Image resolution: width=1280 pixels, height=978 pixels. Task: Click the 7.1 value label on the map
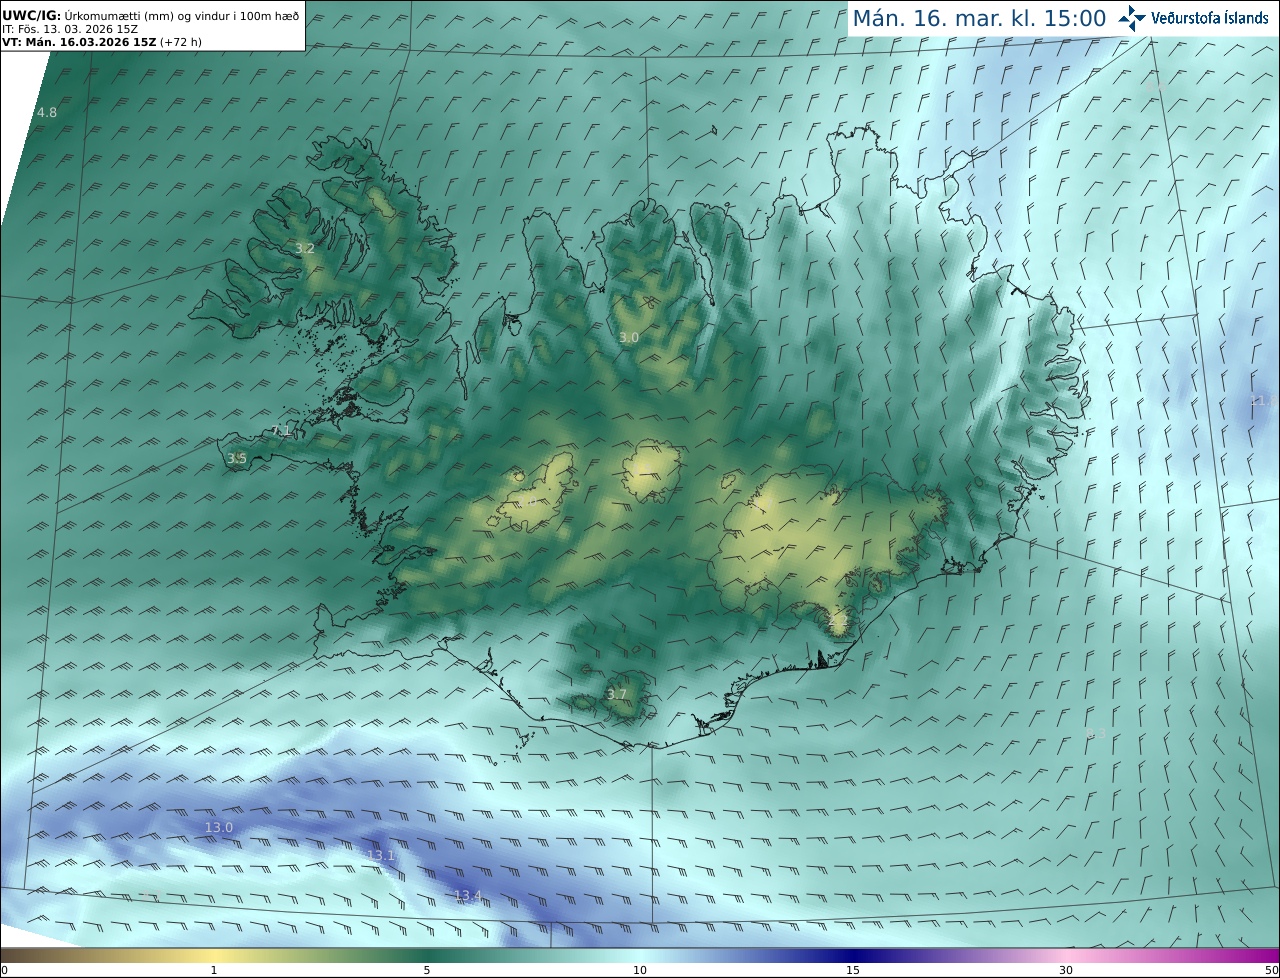click(281, 431)
